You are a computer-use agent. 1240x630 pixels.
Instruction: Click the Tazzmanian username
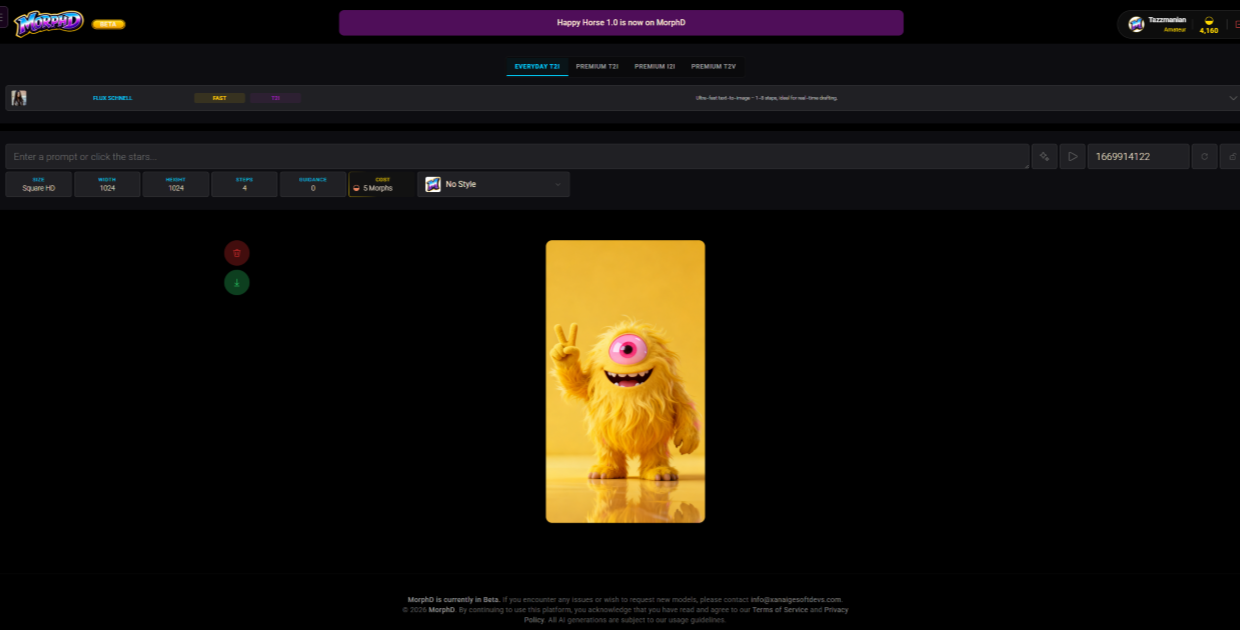[1167, 20]
